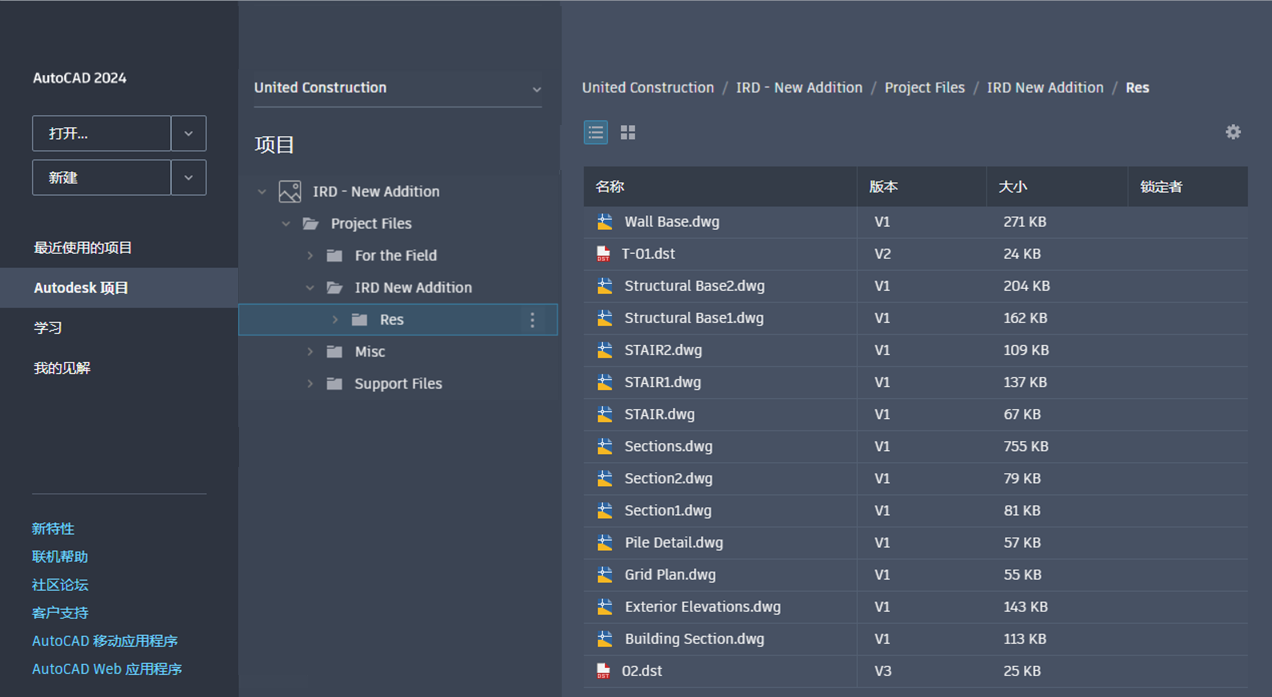Viewport: 1272px width, 697px height.
Task: Select Sections.dwg file name
Action: [669, 446]
